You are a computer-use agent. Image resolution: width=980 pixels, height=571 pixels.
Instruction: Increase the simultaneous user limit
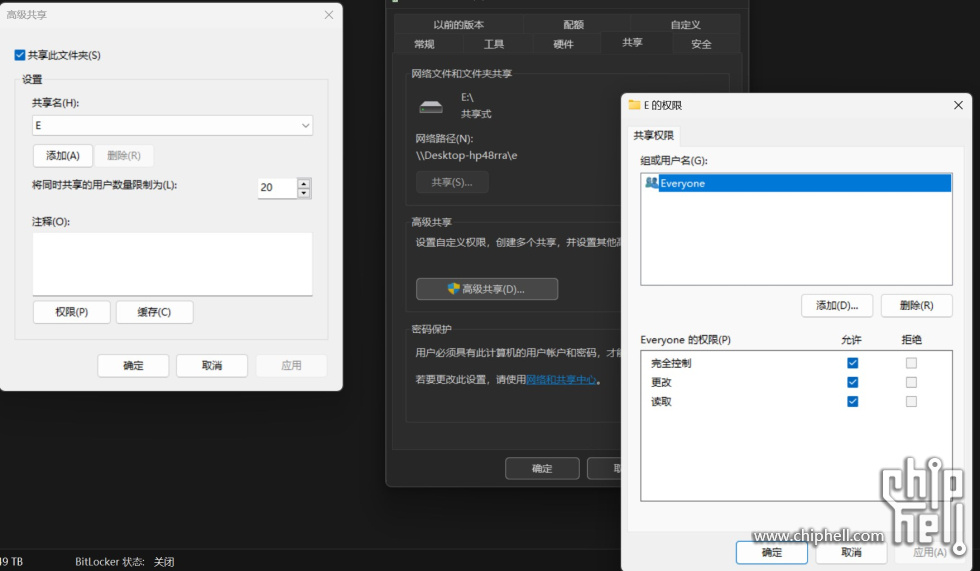(304, 183)
